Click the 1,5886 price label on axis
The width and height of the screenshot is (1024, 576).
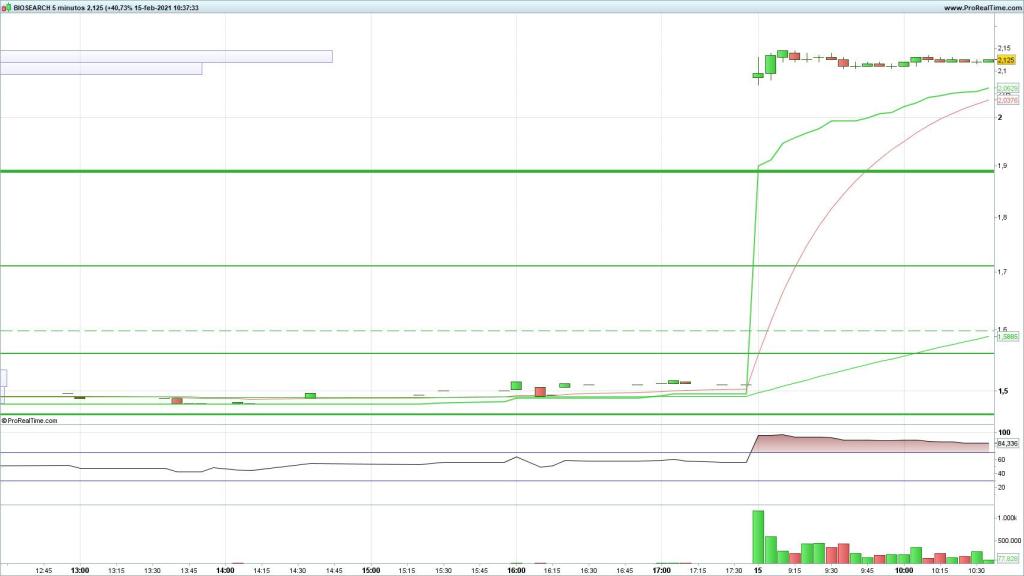point(1007,337)
